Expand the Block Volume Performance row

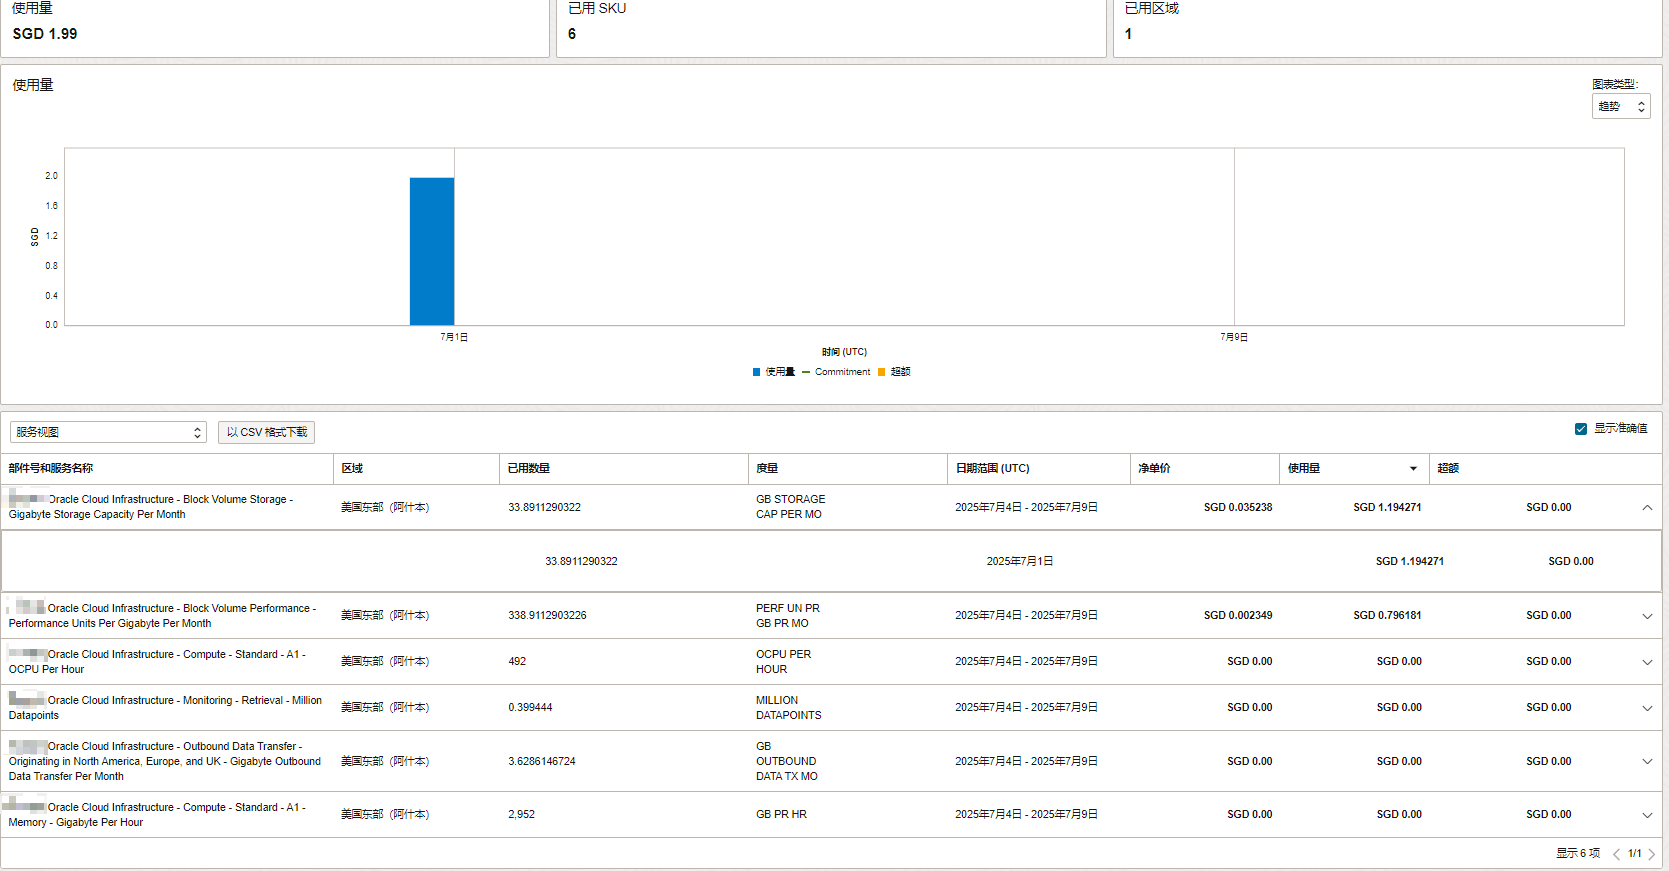(x=1646, y=616)
